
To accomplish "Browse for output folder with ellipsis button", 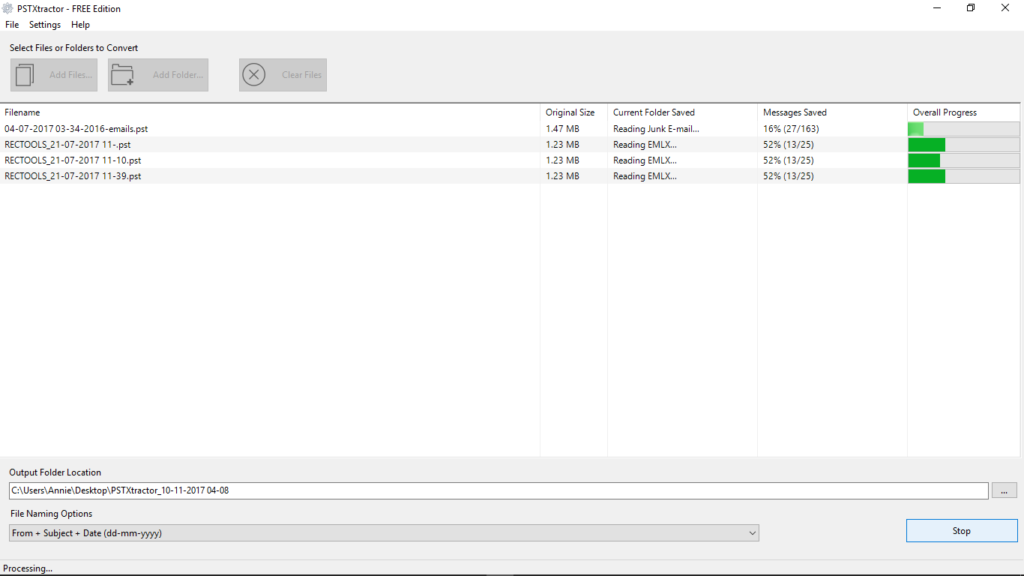I will pos(1004,490).
